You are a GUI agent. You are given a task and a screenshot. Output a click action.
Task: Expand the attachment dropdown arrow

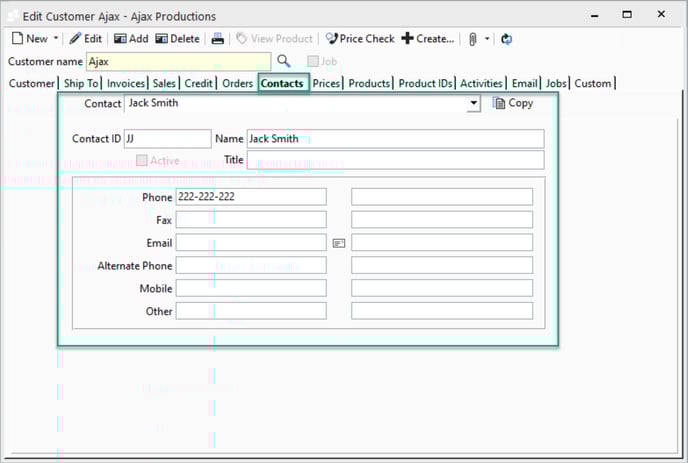(x=487, y=39)
